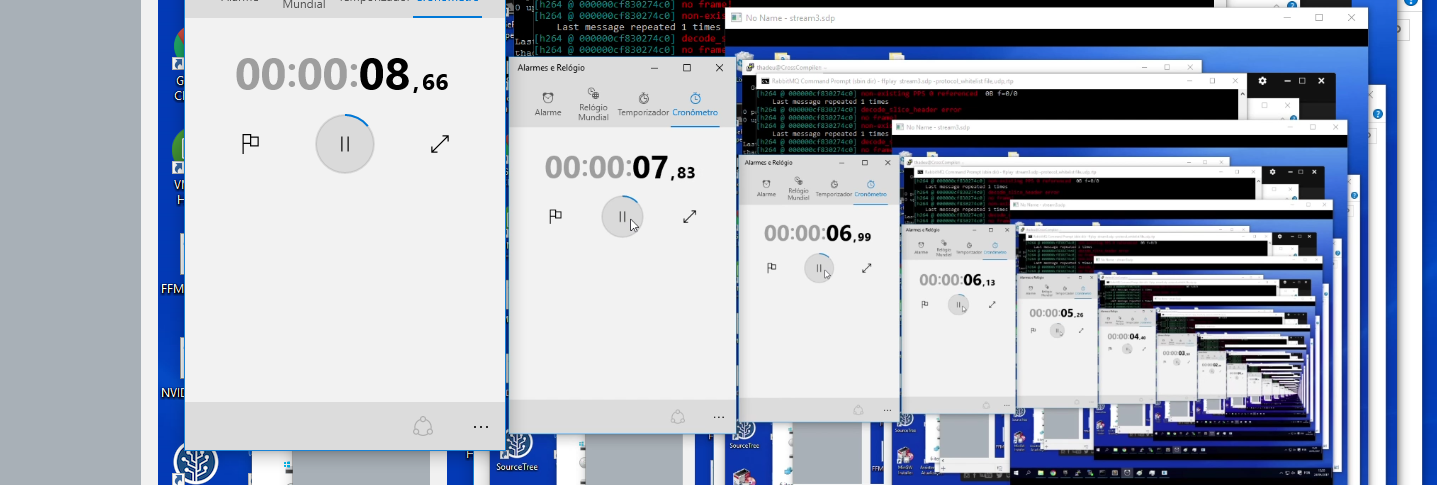Pause the stopwatch showing 00:00:06,99
Image resolution: width=1437 pixels, height=485 pixels.
(x=819, y=268)
